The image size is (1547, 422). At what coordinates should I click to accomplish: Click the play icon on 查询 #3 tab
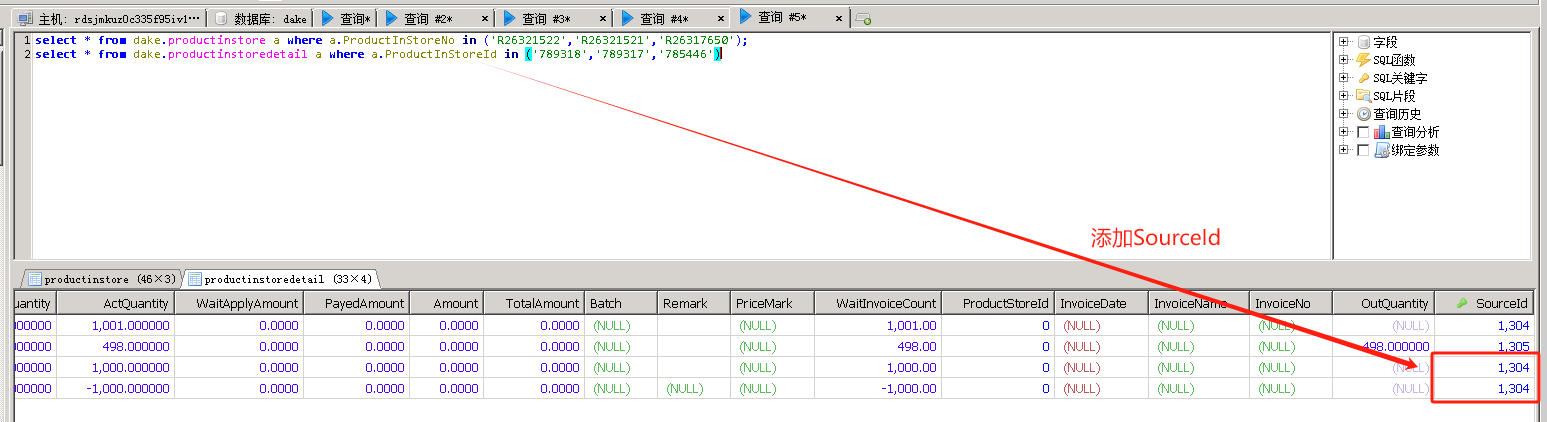pyautogui.click(x=510, y=18)
